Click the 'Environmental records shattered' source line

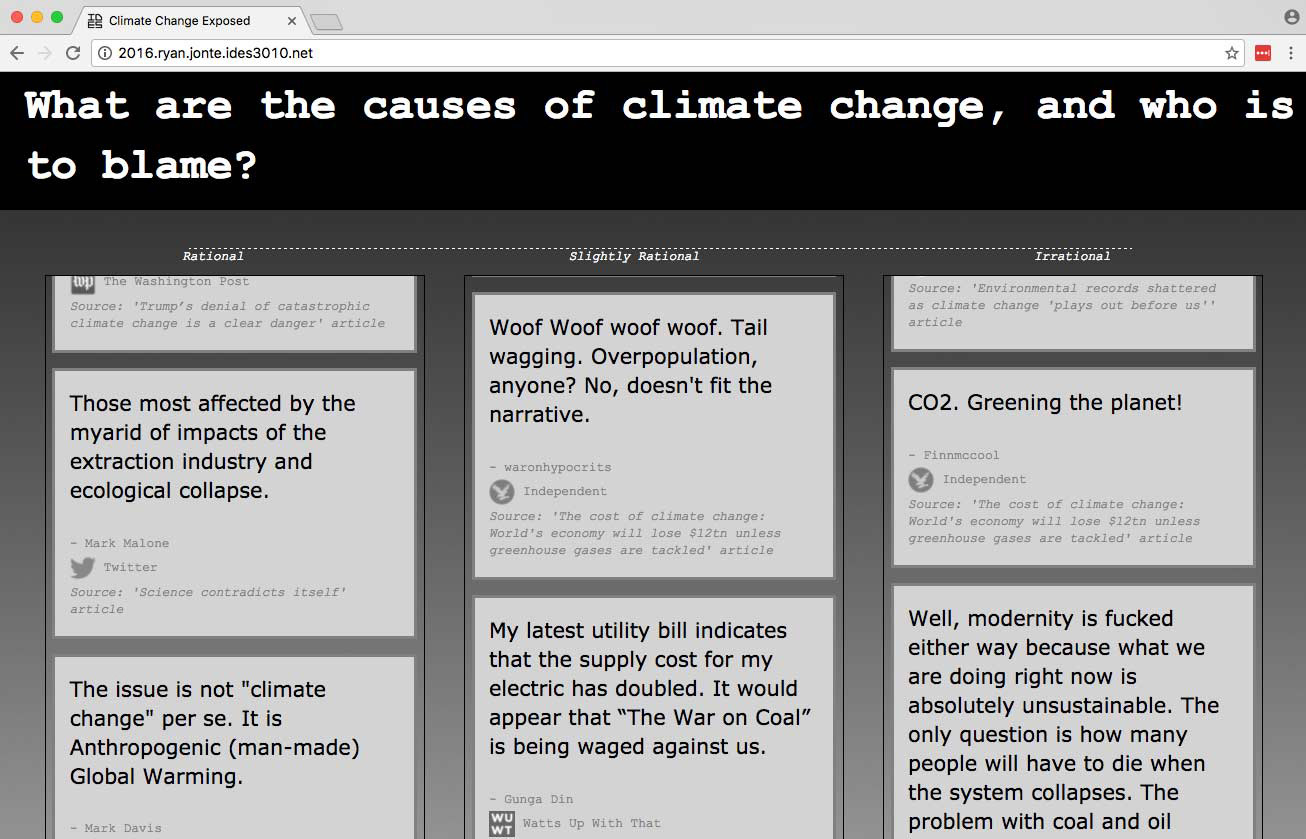point(1062,305)
